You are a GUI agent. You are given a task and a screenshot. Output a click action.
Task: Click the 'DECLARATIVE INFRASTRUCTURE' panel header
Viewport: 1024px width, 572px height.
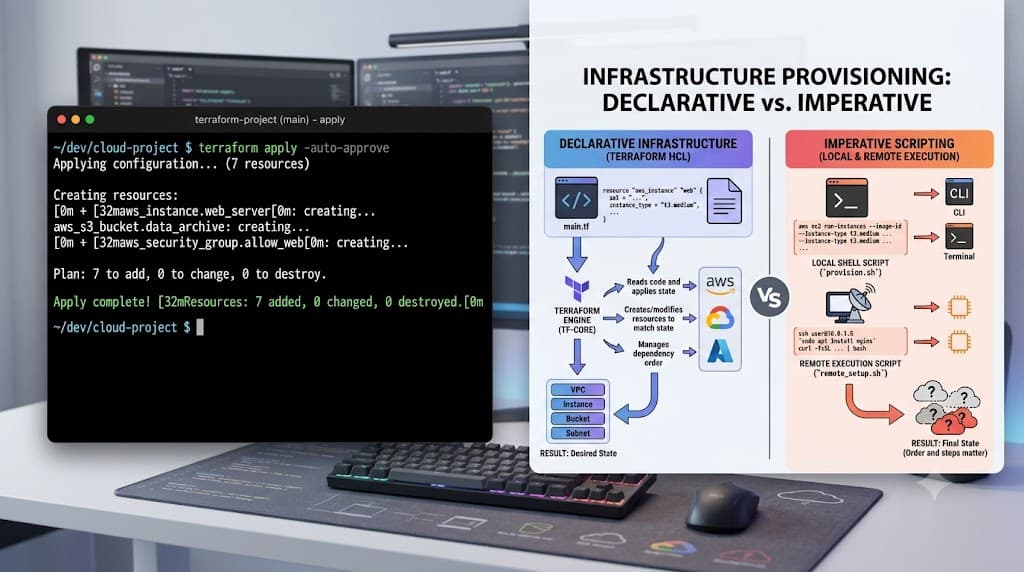[x=648, y=149]
